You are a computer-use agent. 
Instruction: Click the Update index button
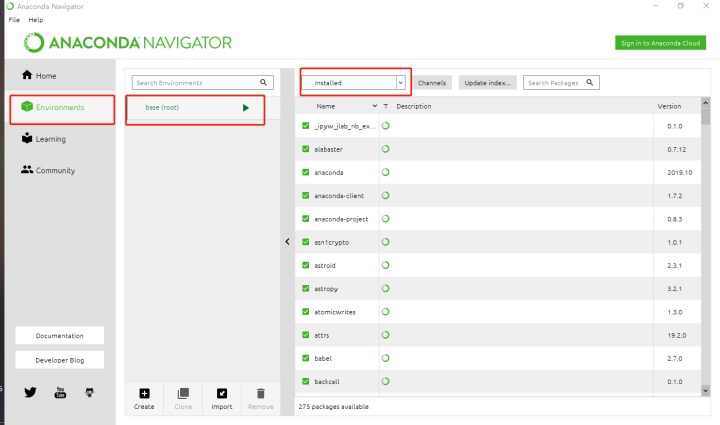487,83
